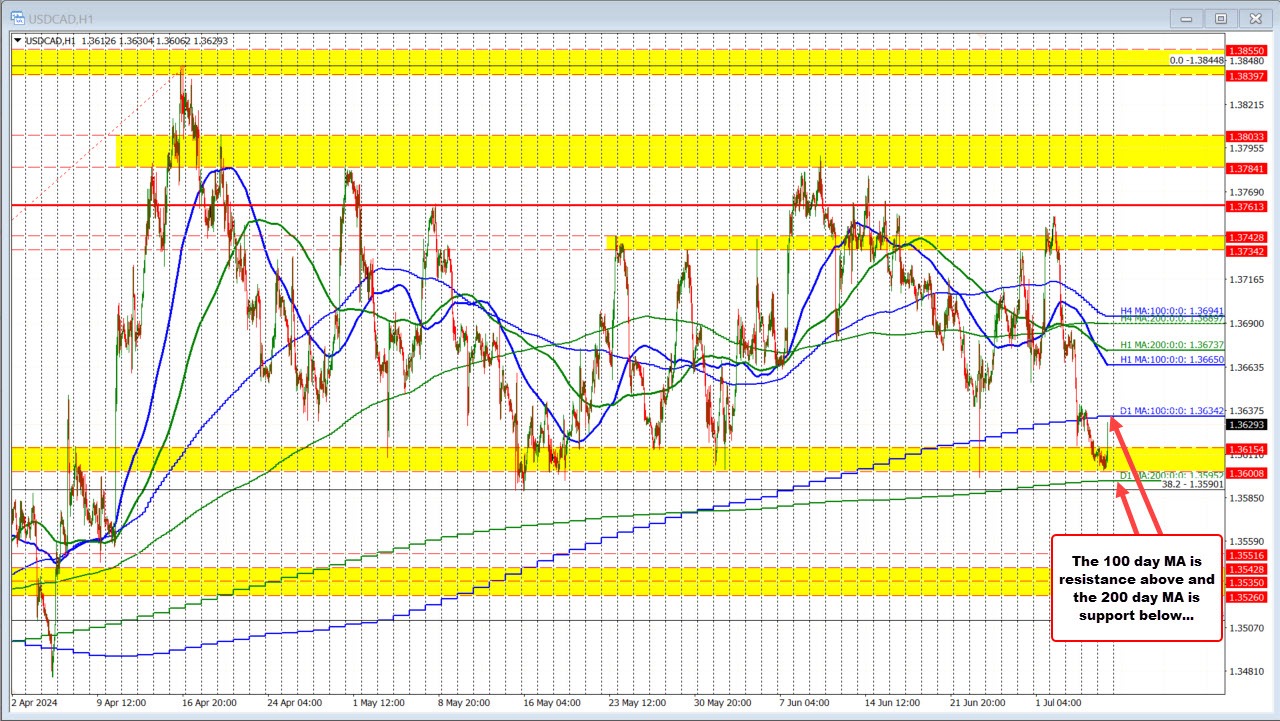Click the small triangle before the USDCAD,H1 chart header
The width and height of the screenshot is (1280, 721).
(x=19, y=40)
